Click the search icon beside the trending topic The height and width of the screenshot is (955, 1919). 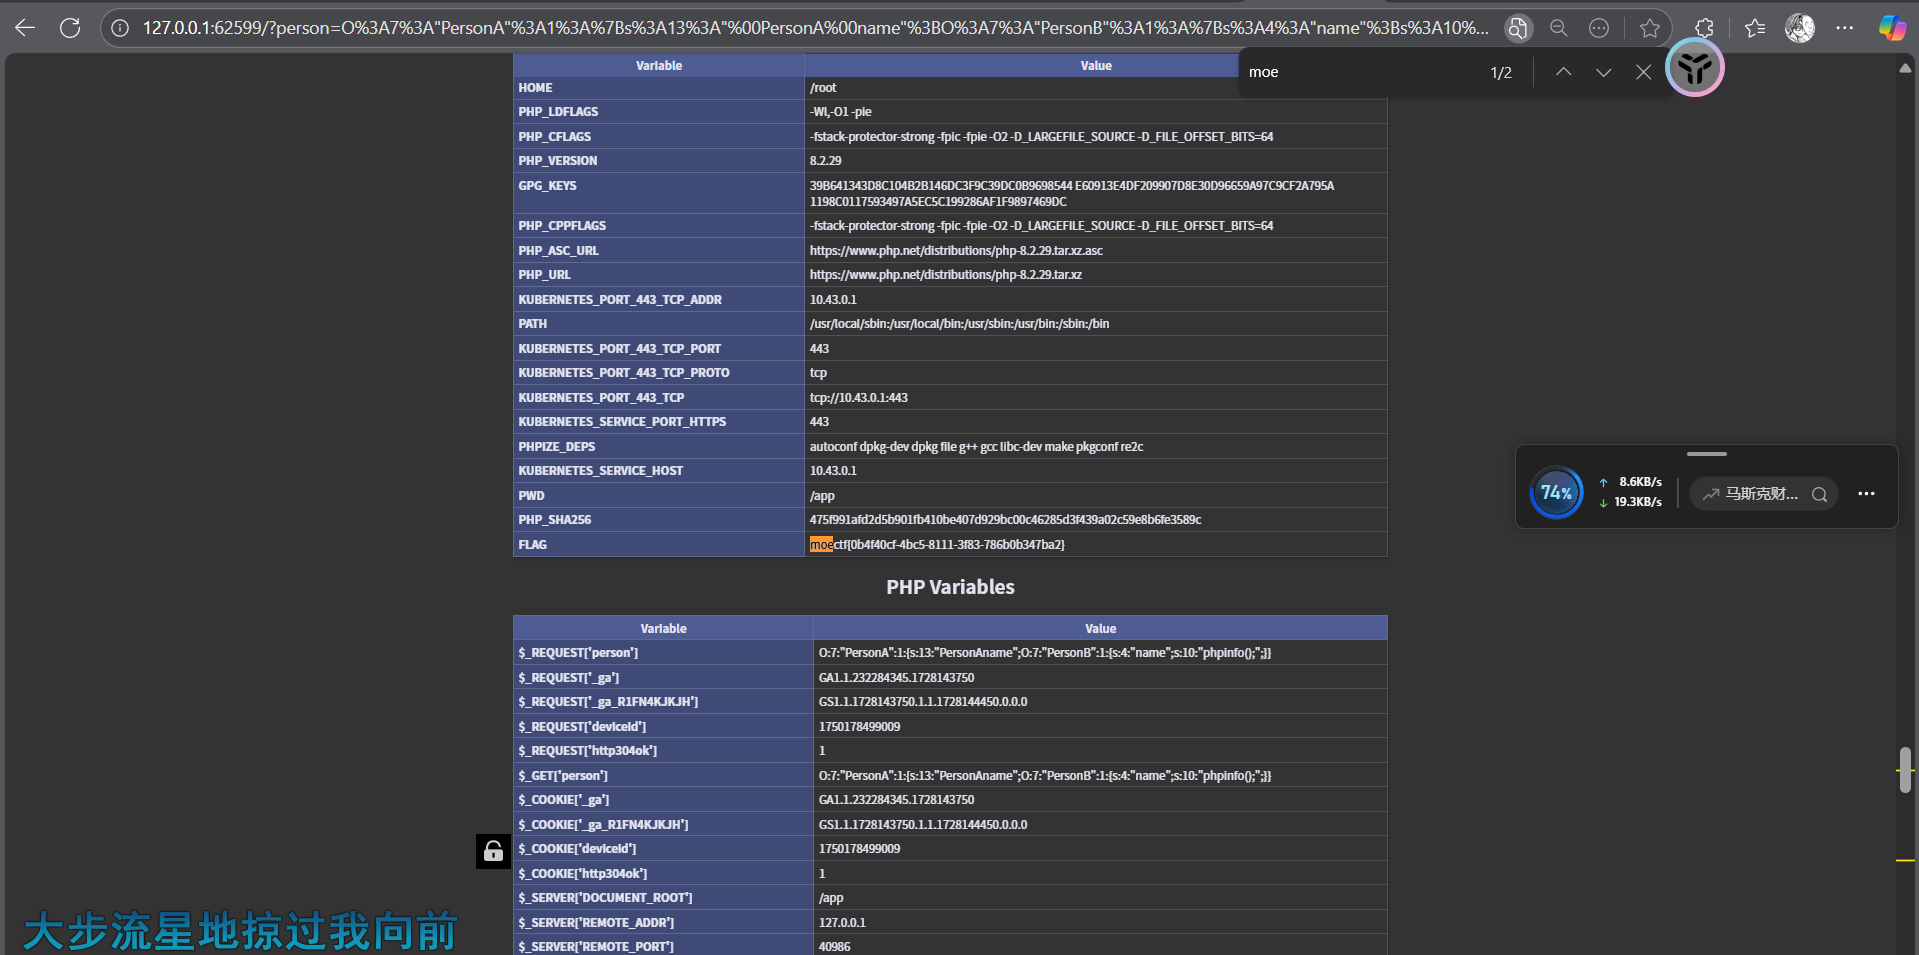click(x=1820, y=494)
